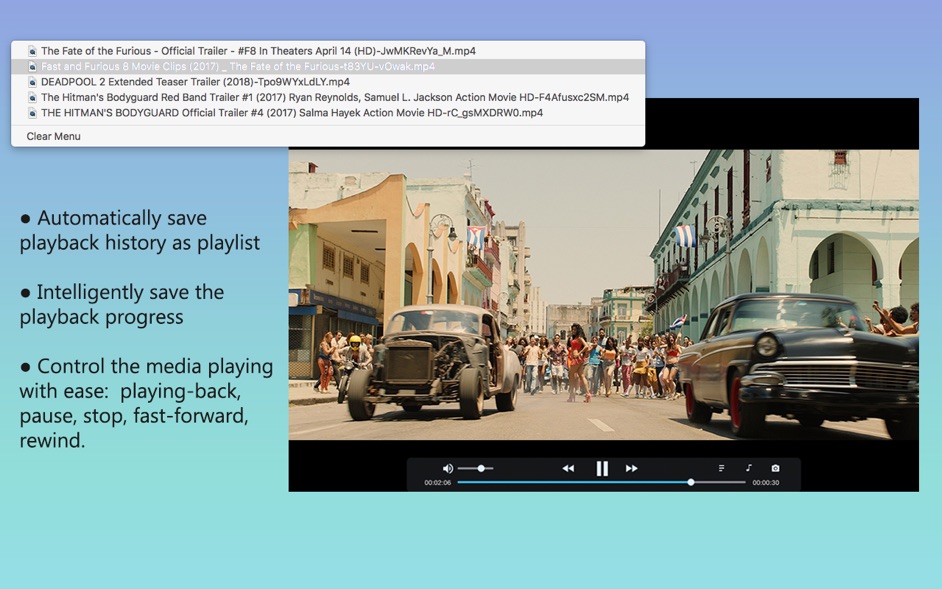Select Fast and Furious 8 Movie Clips entry

[238, 67]
